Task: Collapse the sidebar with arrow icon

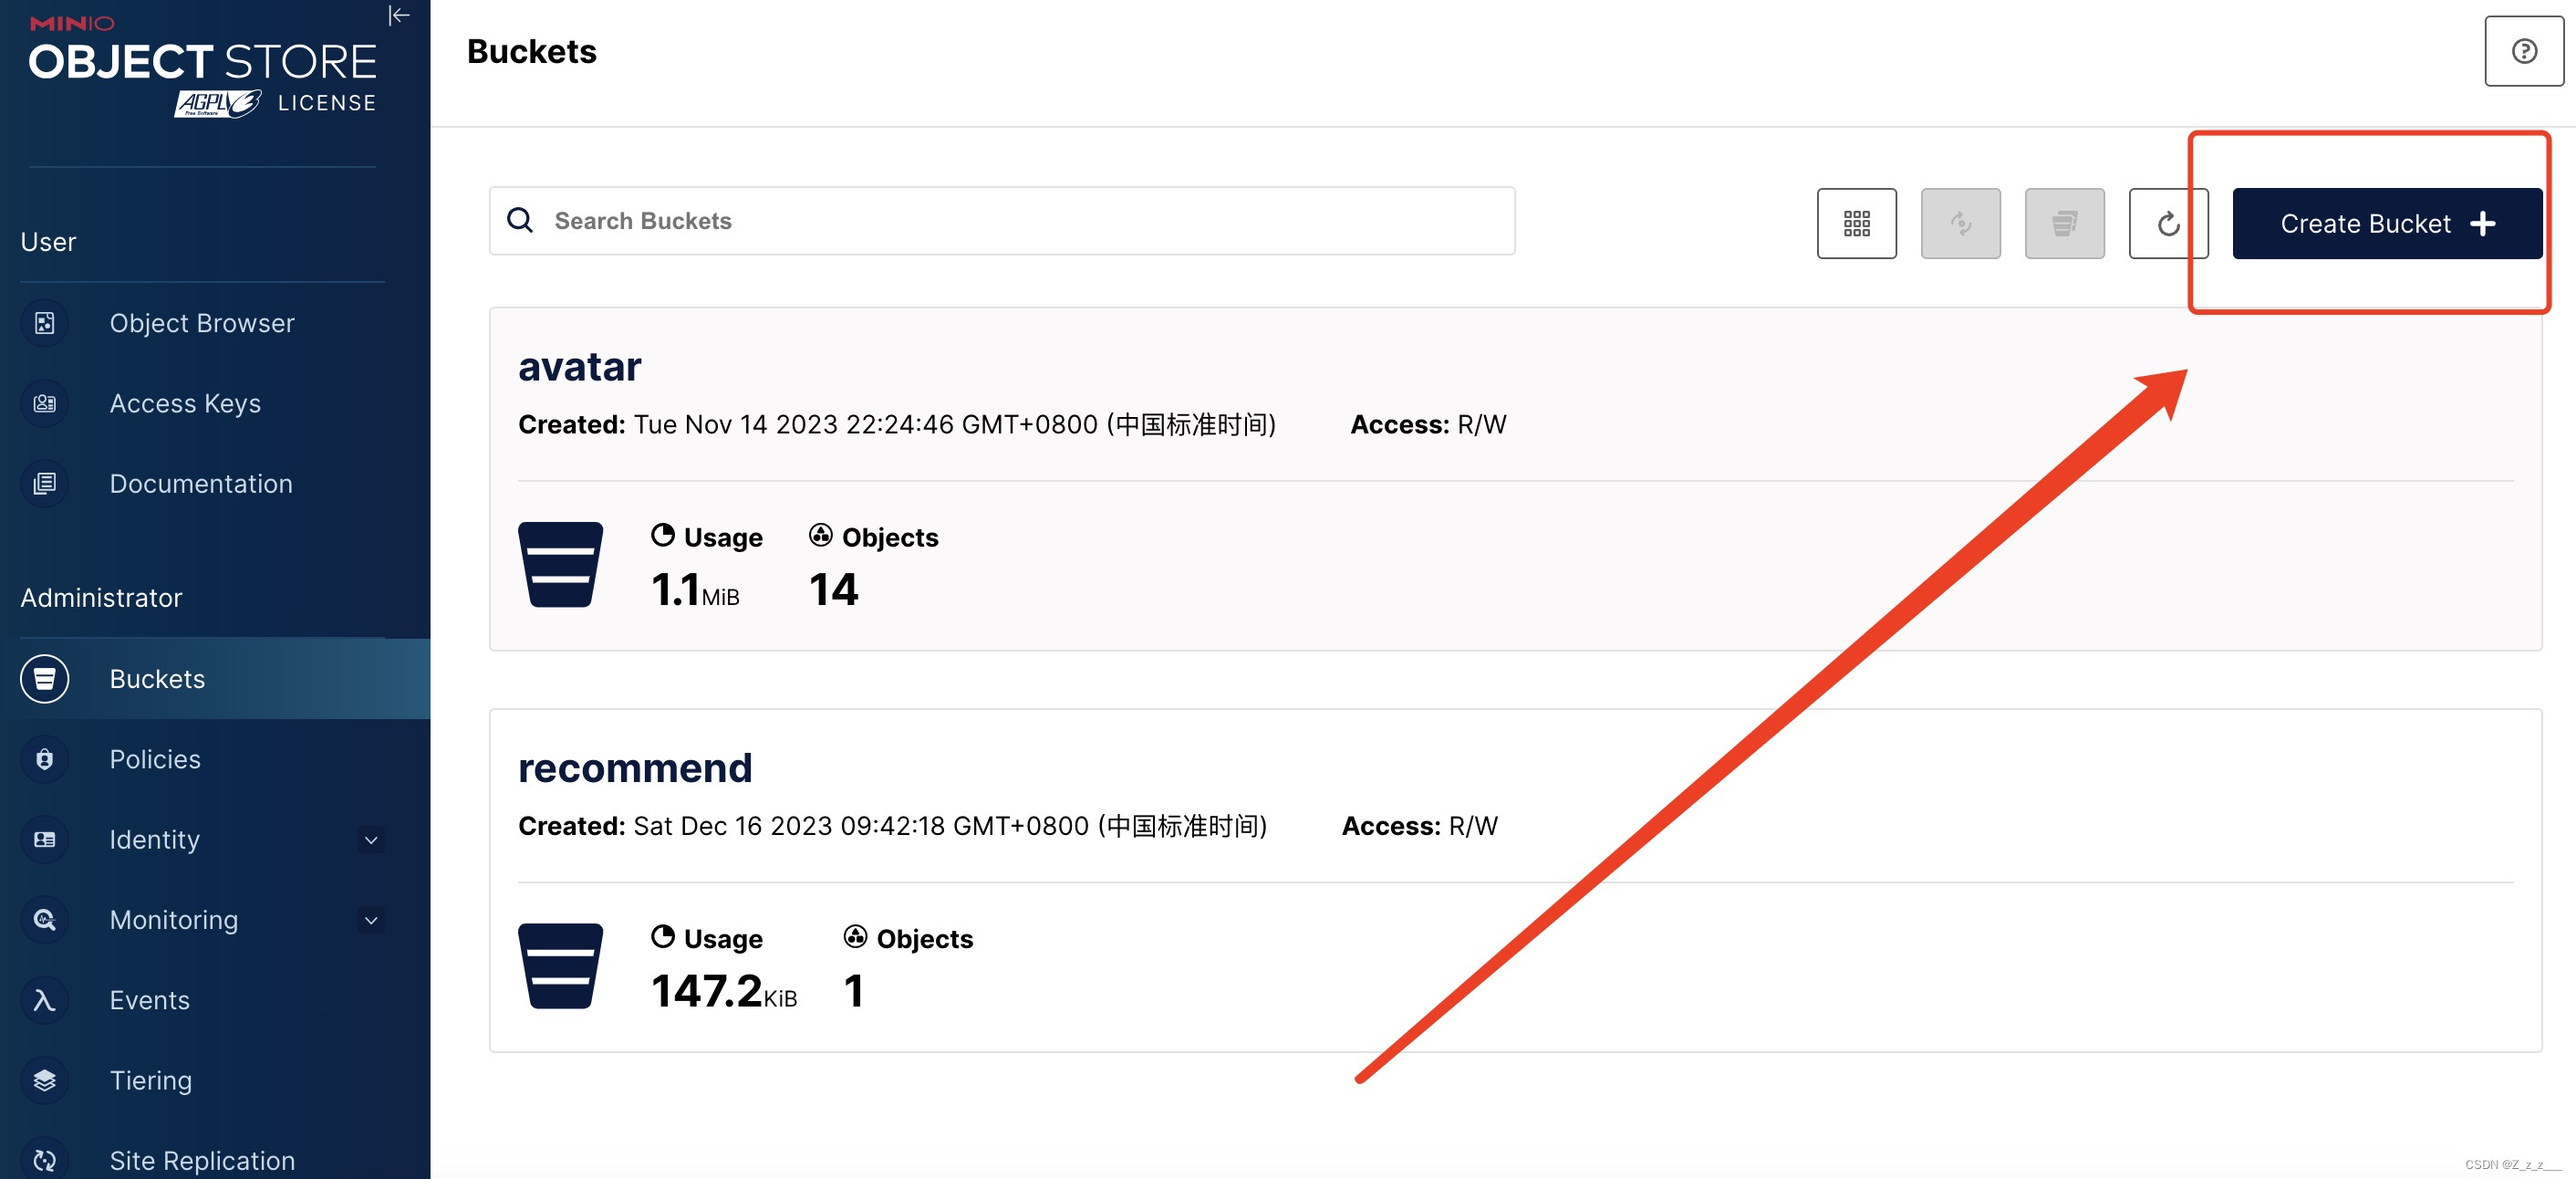Action: tap(399, 15)
